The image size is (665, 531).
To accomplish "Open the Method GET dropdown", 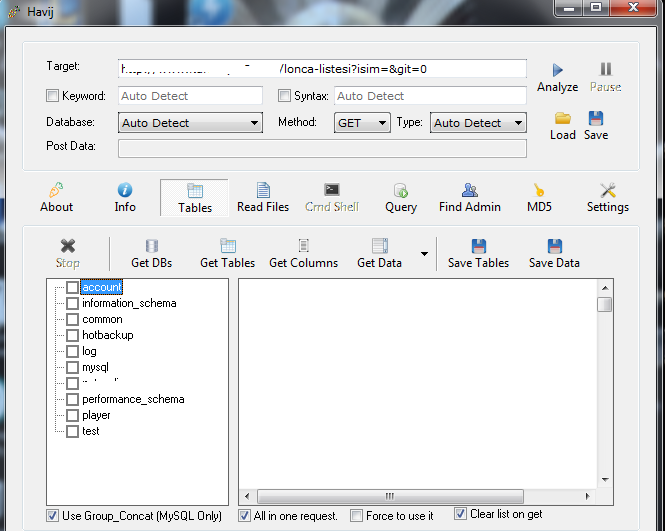I will 362,123.
